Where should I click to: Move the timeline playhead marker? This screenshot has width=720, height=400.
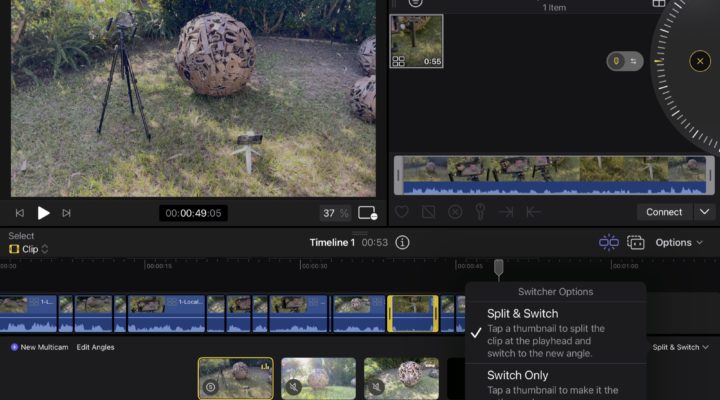[498, 267]
